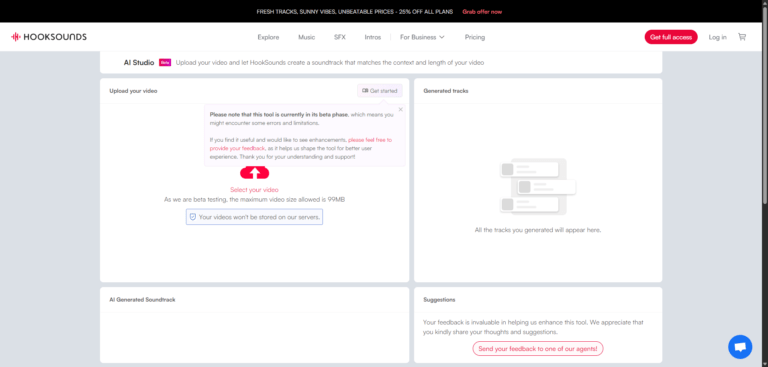The image size is (768, 367).
Task: Click the 'AI Generated Soundtrack' heading
Action: [142, 299]
